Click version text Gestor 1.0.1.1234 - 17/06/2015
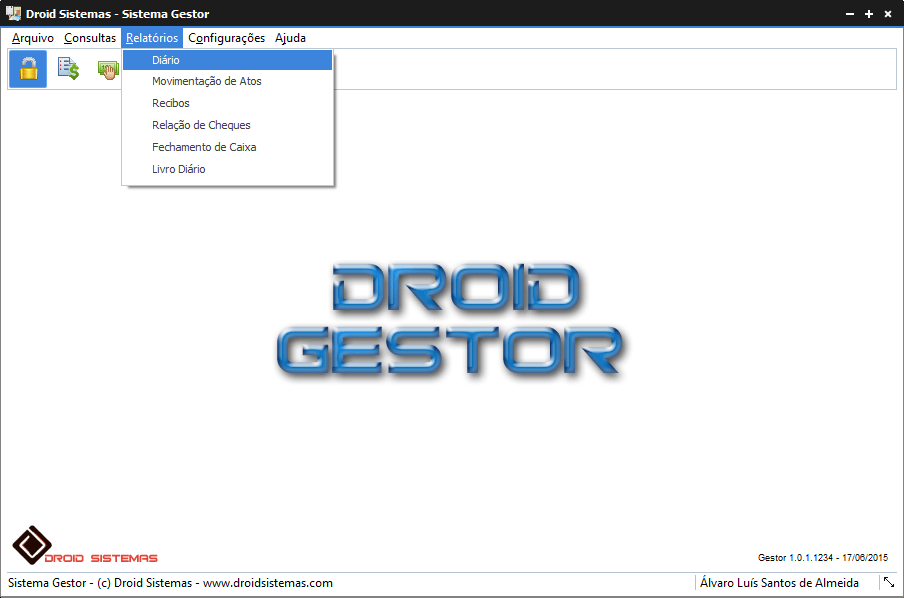The image size is (904, 598). pyautogui.click(x=823, y=558)
